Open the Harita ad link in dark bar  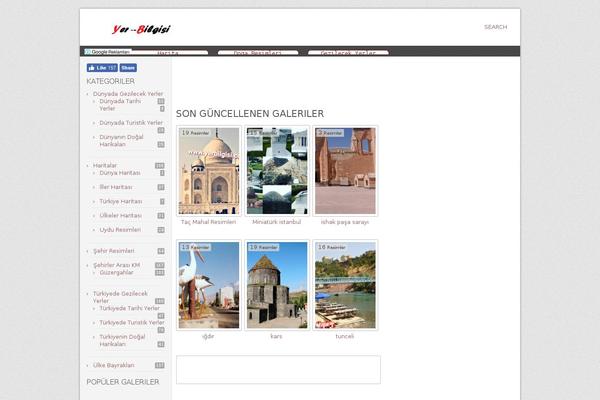pos(168,53)
